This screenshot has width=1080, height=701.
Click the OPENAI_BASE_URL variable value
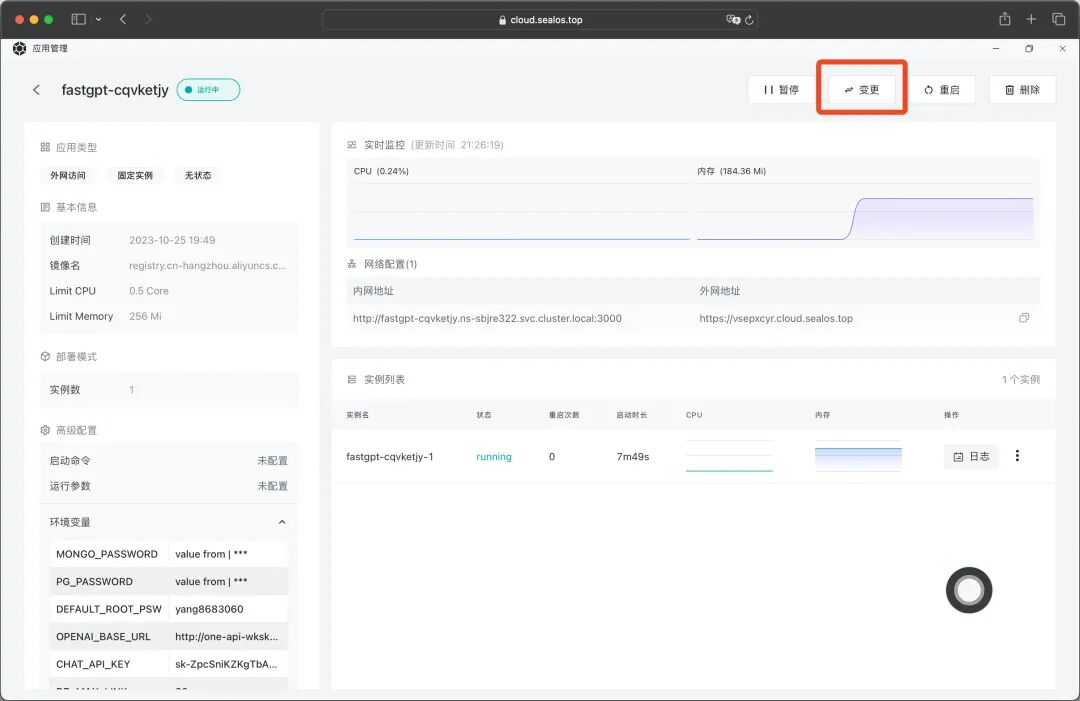(x=227, y=636)
